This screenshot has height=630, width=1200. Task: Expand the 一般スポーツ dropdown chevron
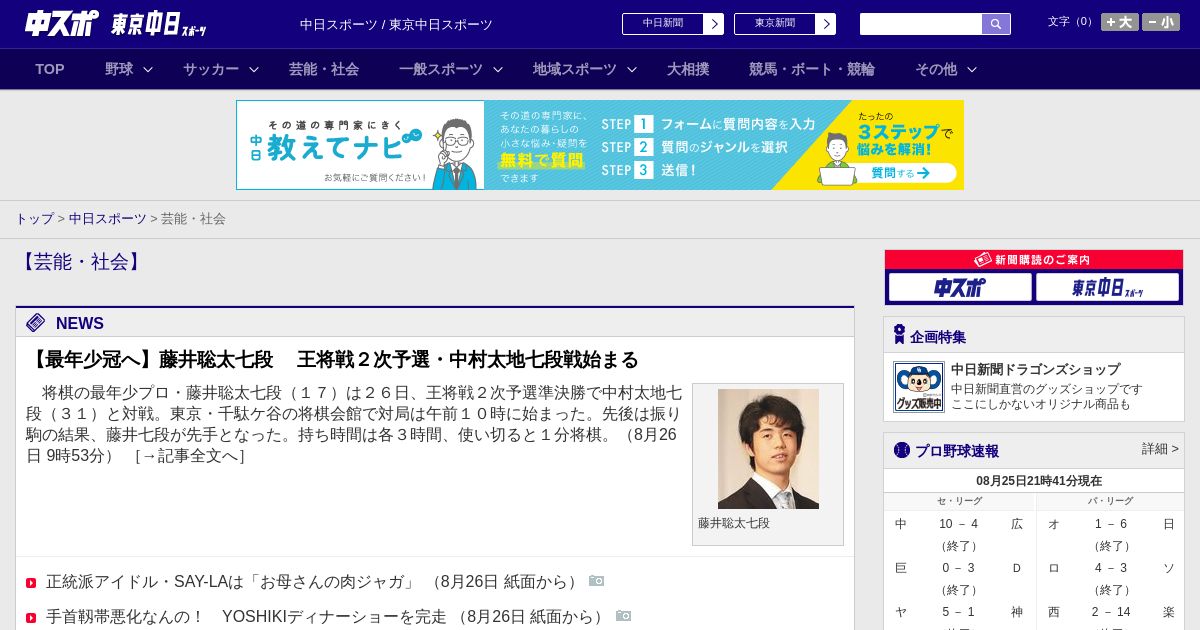click(x=498, y=70)
